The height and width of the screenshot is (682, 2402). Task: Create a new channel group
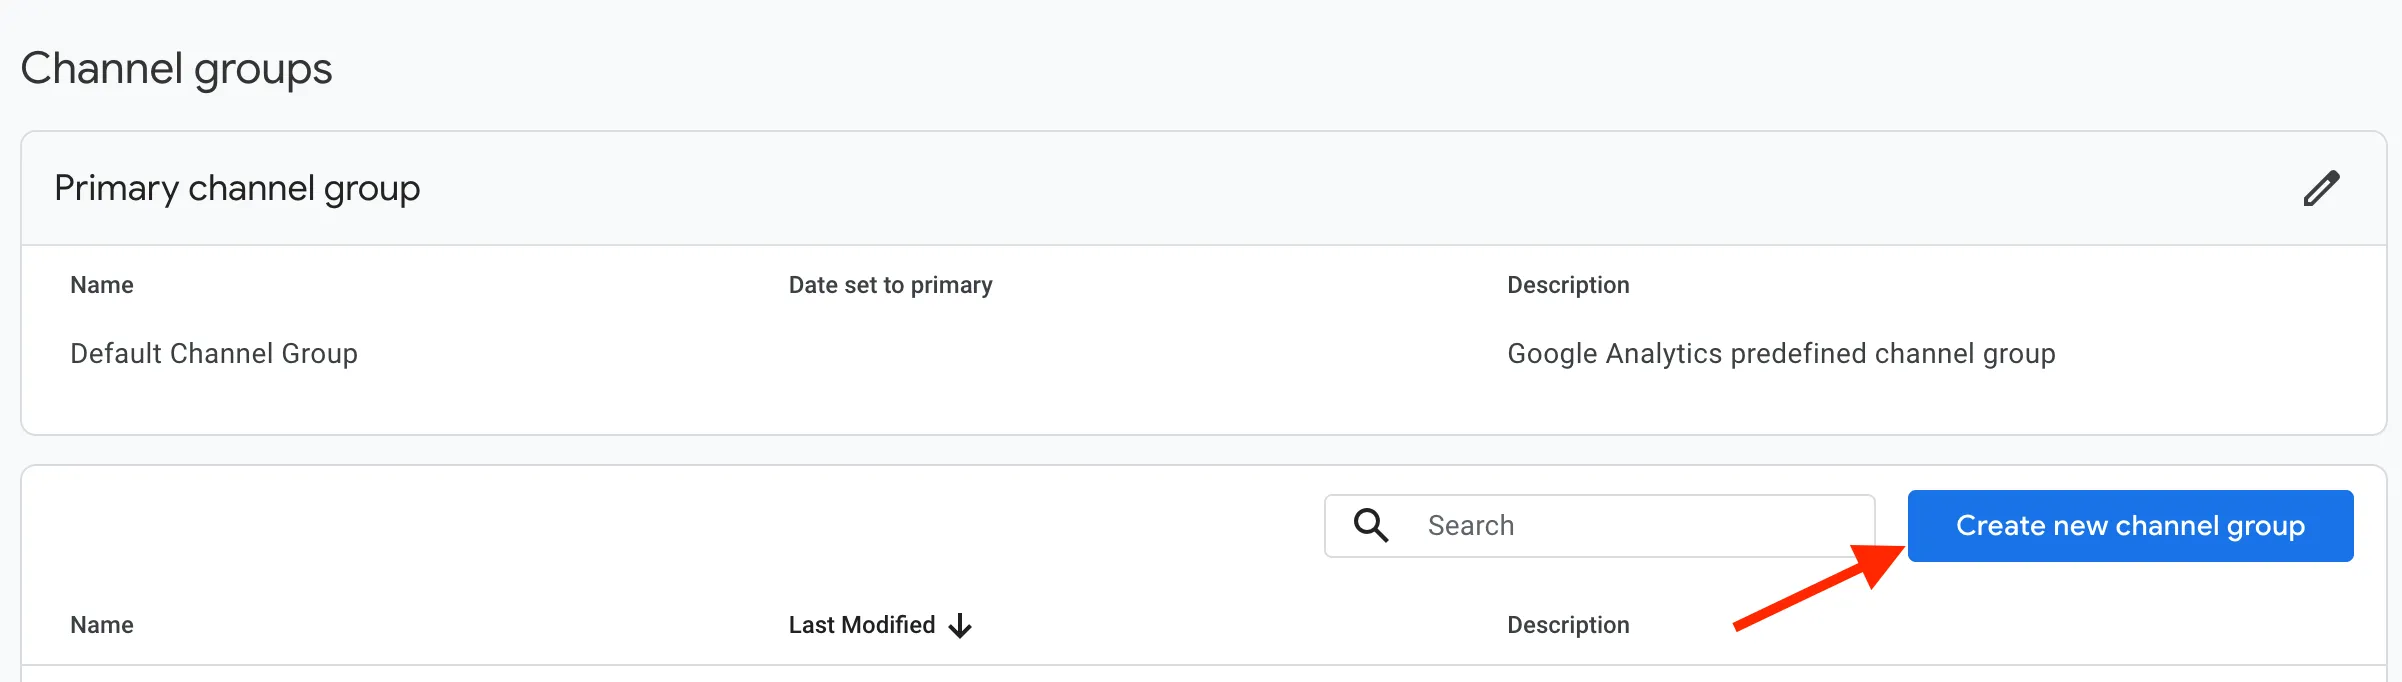[x=2130, y=526]
